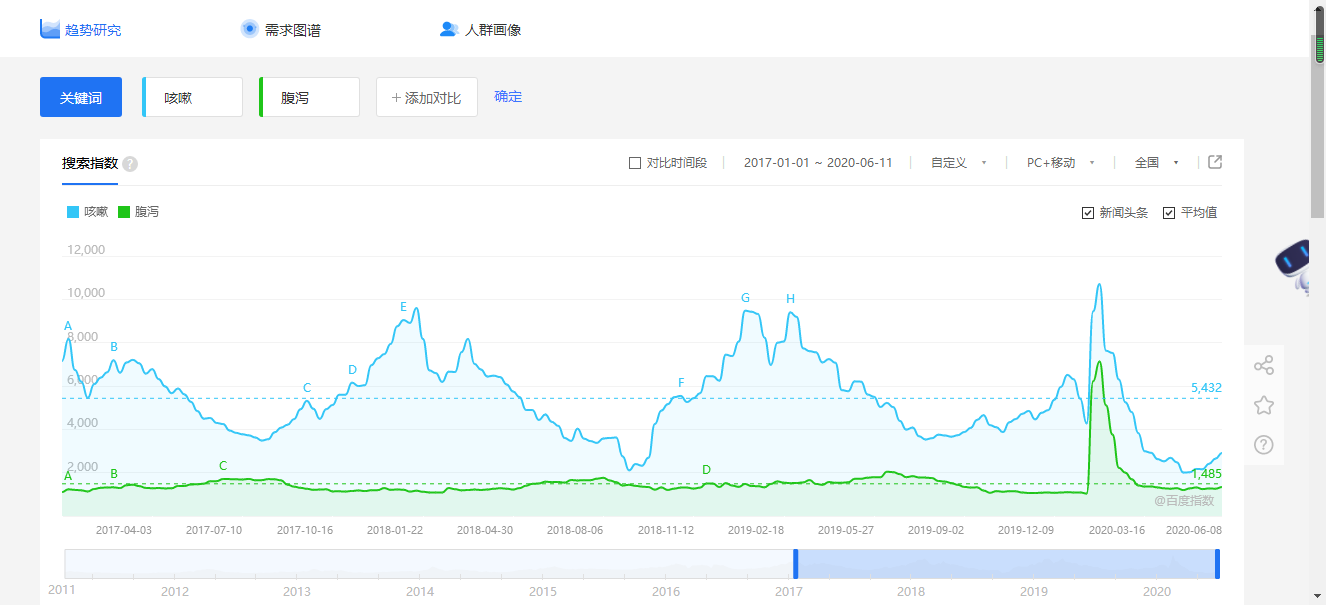Image resolution: width=1326 pixels, height=605 pixels.
Task: Click blue news marker C on chart
Action: 307,388
